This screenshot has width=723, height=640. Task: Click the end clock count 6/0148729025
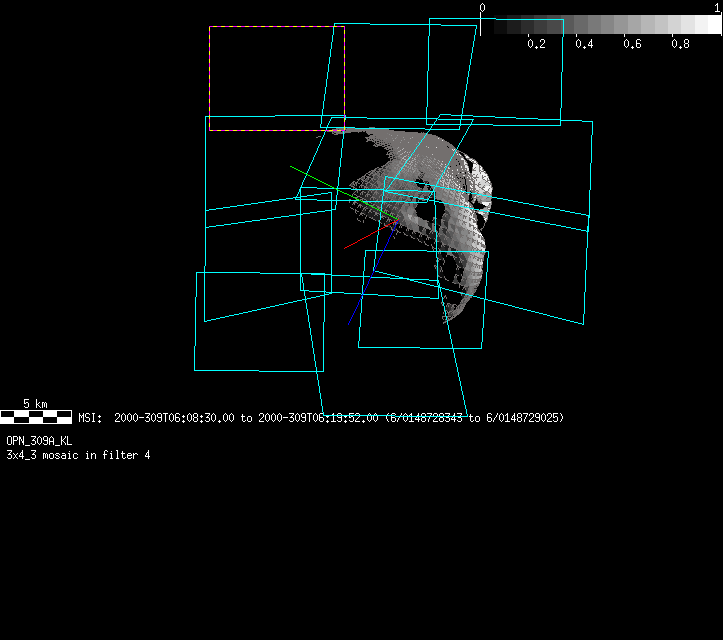pyautogui.click(x=522, y=417)
